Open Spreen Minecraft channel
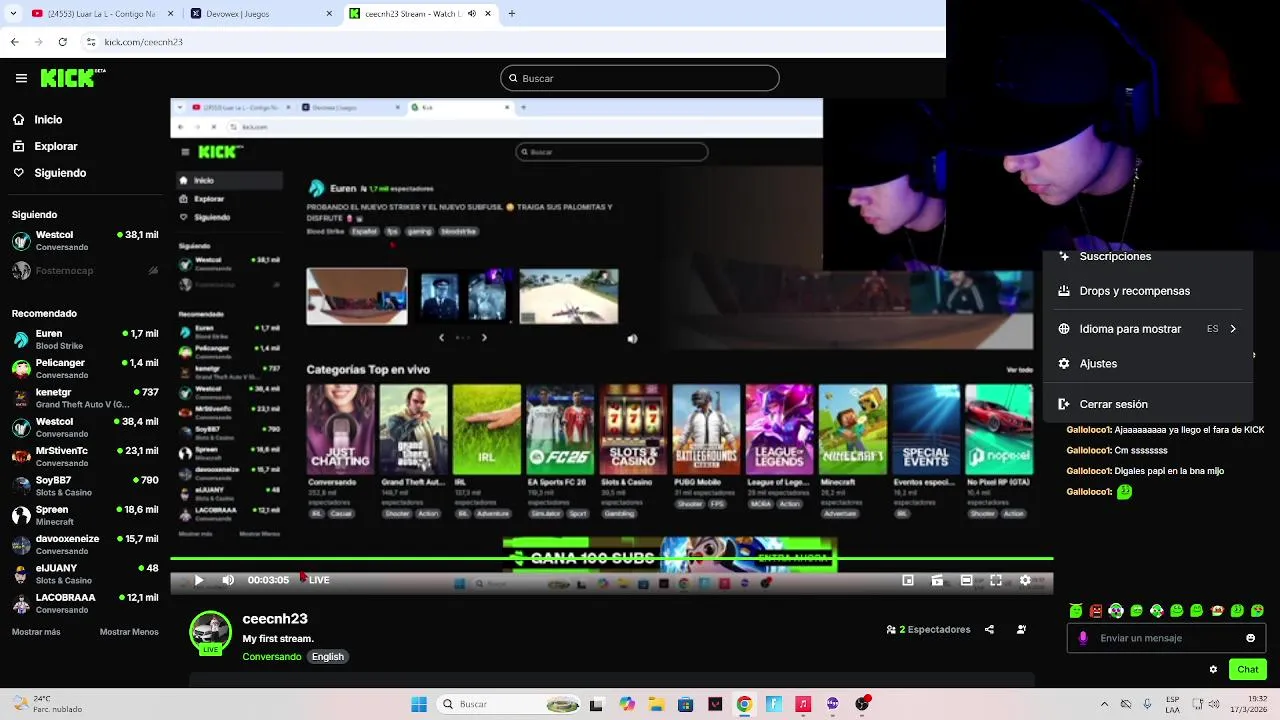The image size is (1280, 720). [85, 515]
